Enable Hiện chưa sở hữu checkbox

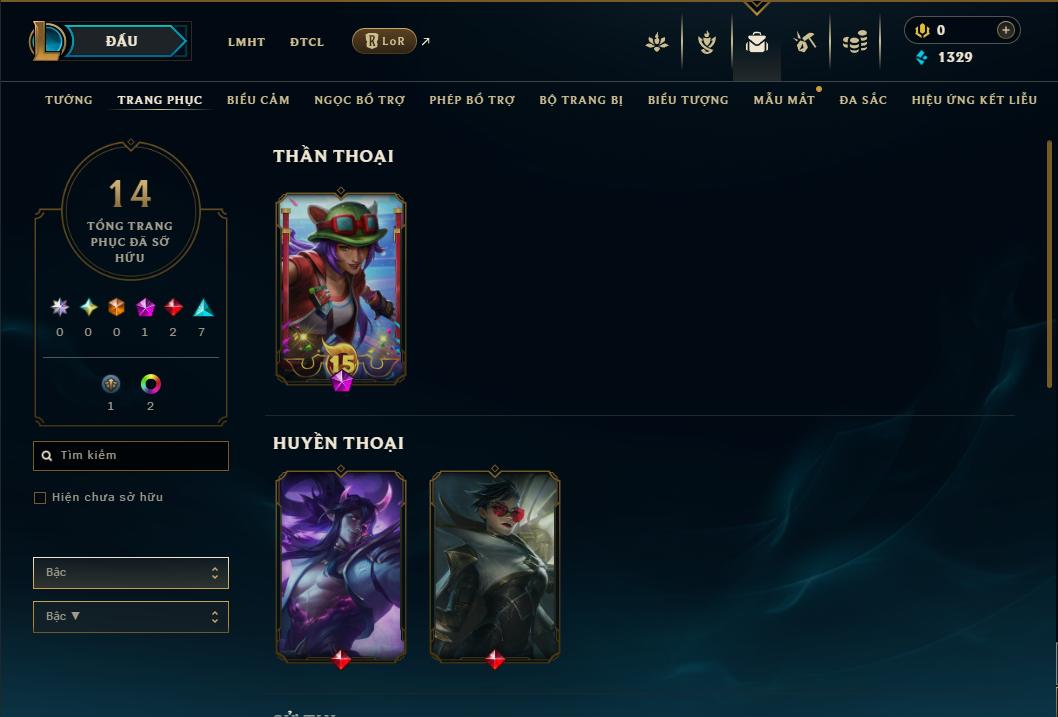pos(40,498)
